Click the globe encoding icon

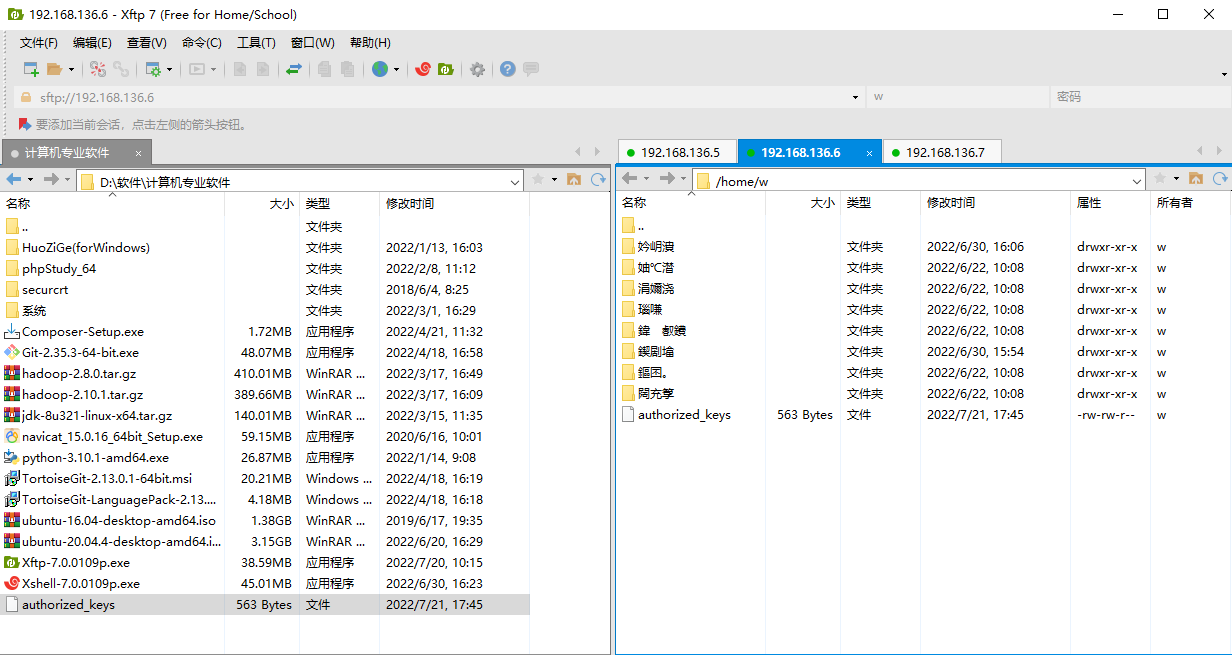click(x=380, y=69)
